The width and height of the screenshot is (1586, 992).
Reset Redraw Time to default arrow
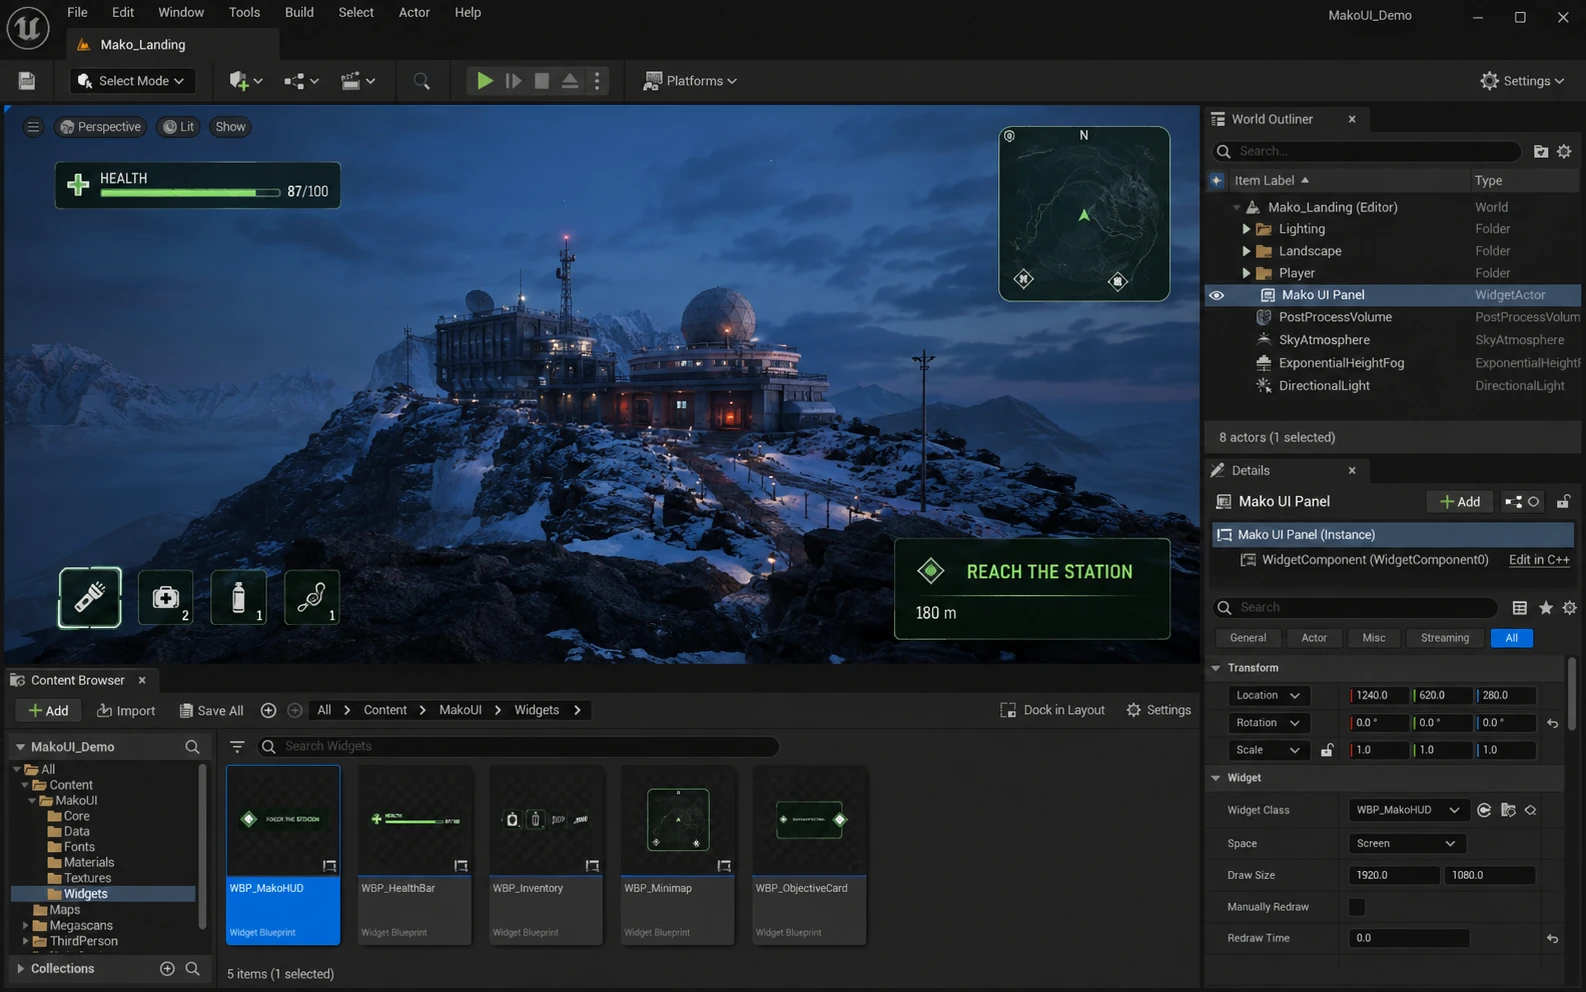(x=1552, y=939)
